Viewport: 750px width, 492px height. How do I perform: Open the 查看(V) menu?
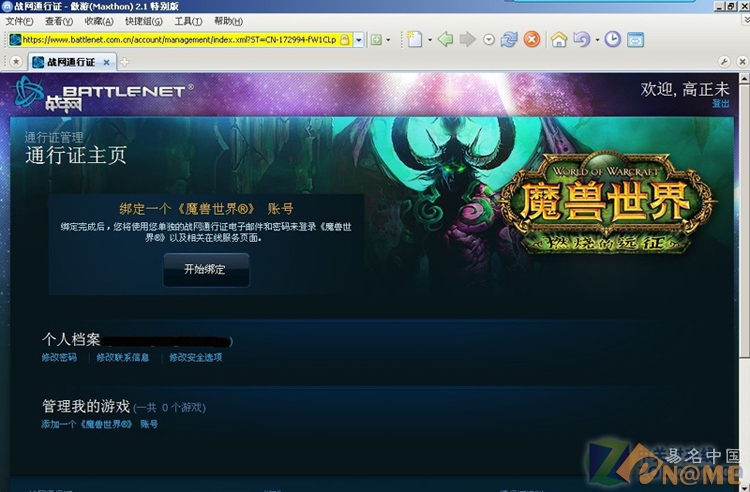pyautogui.click(x=59, y=22)
